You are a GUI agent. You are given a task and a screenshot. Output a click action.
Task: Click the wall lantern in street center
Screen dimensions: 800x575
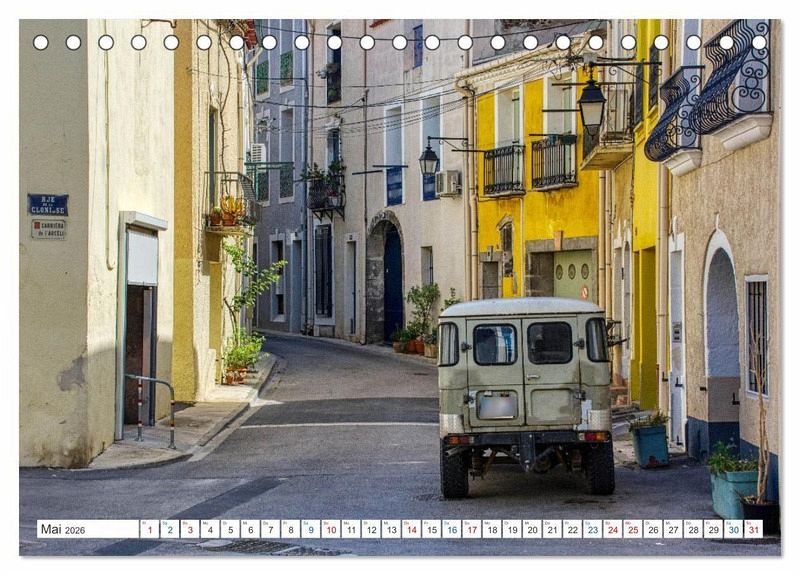pyautogui.click(x=429, y=160)
